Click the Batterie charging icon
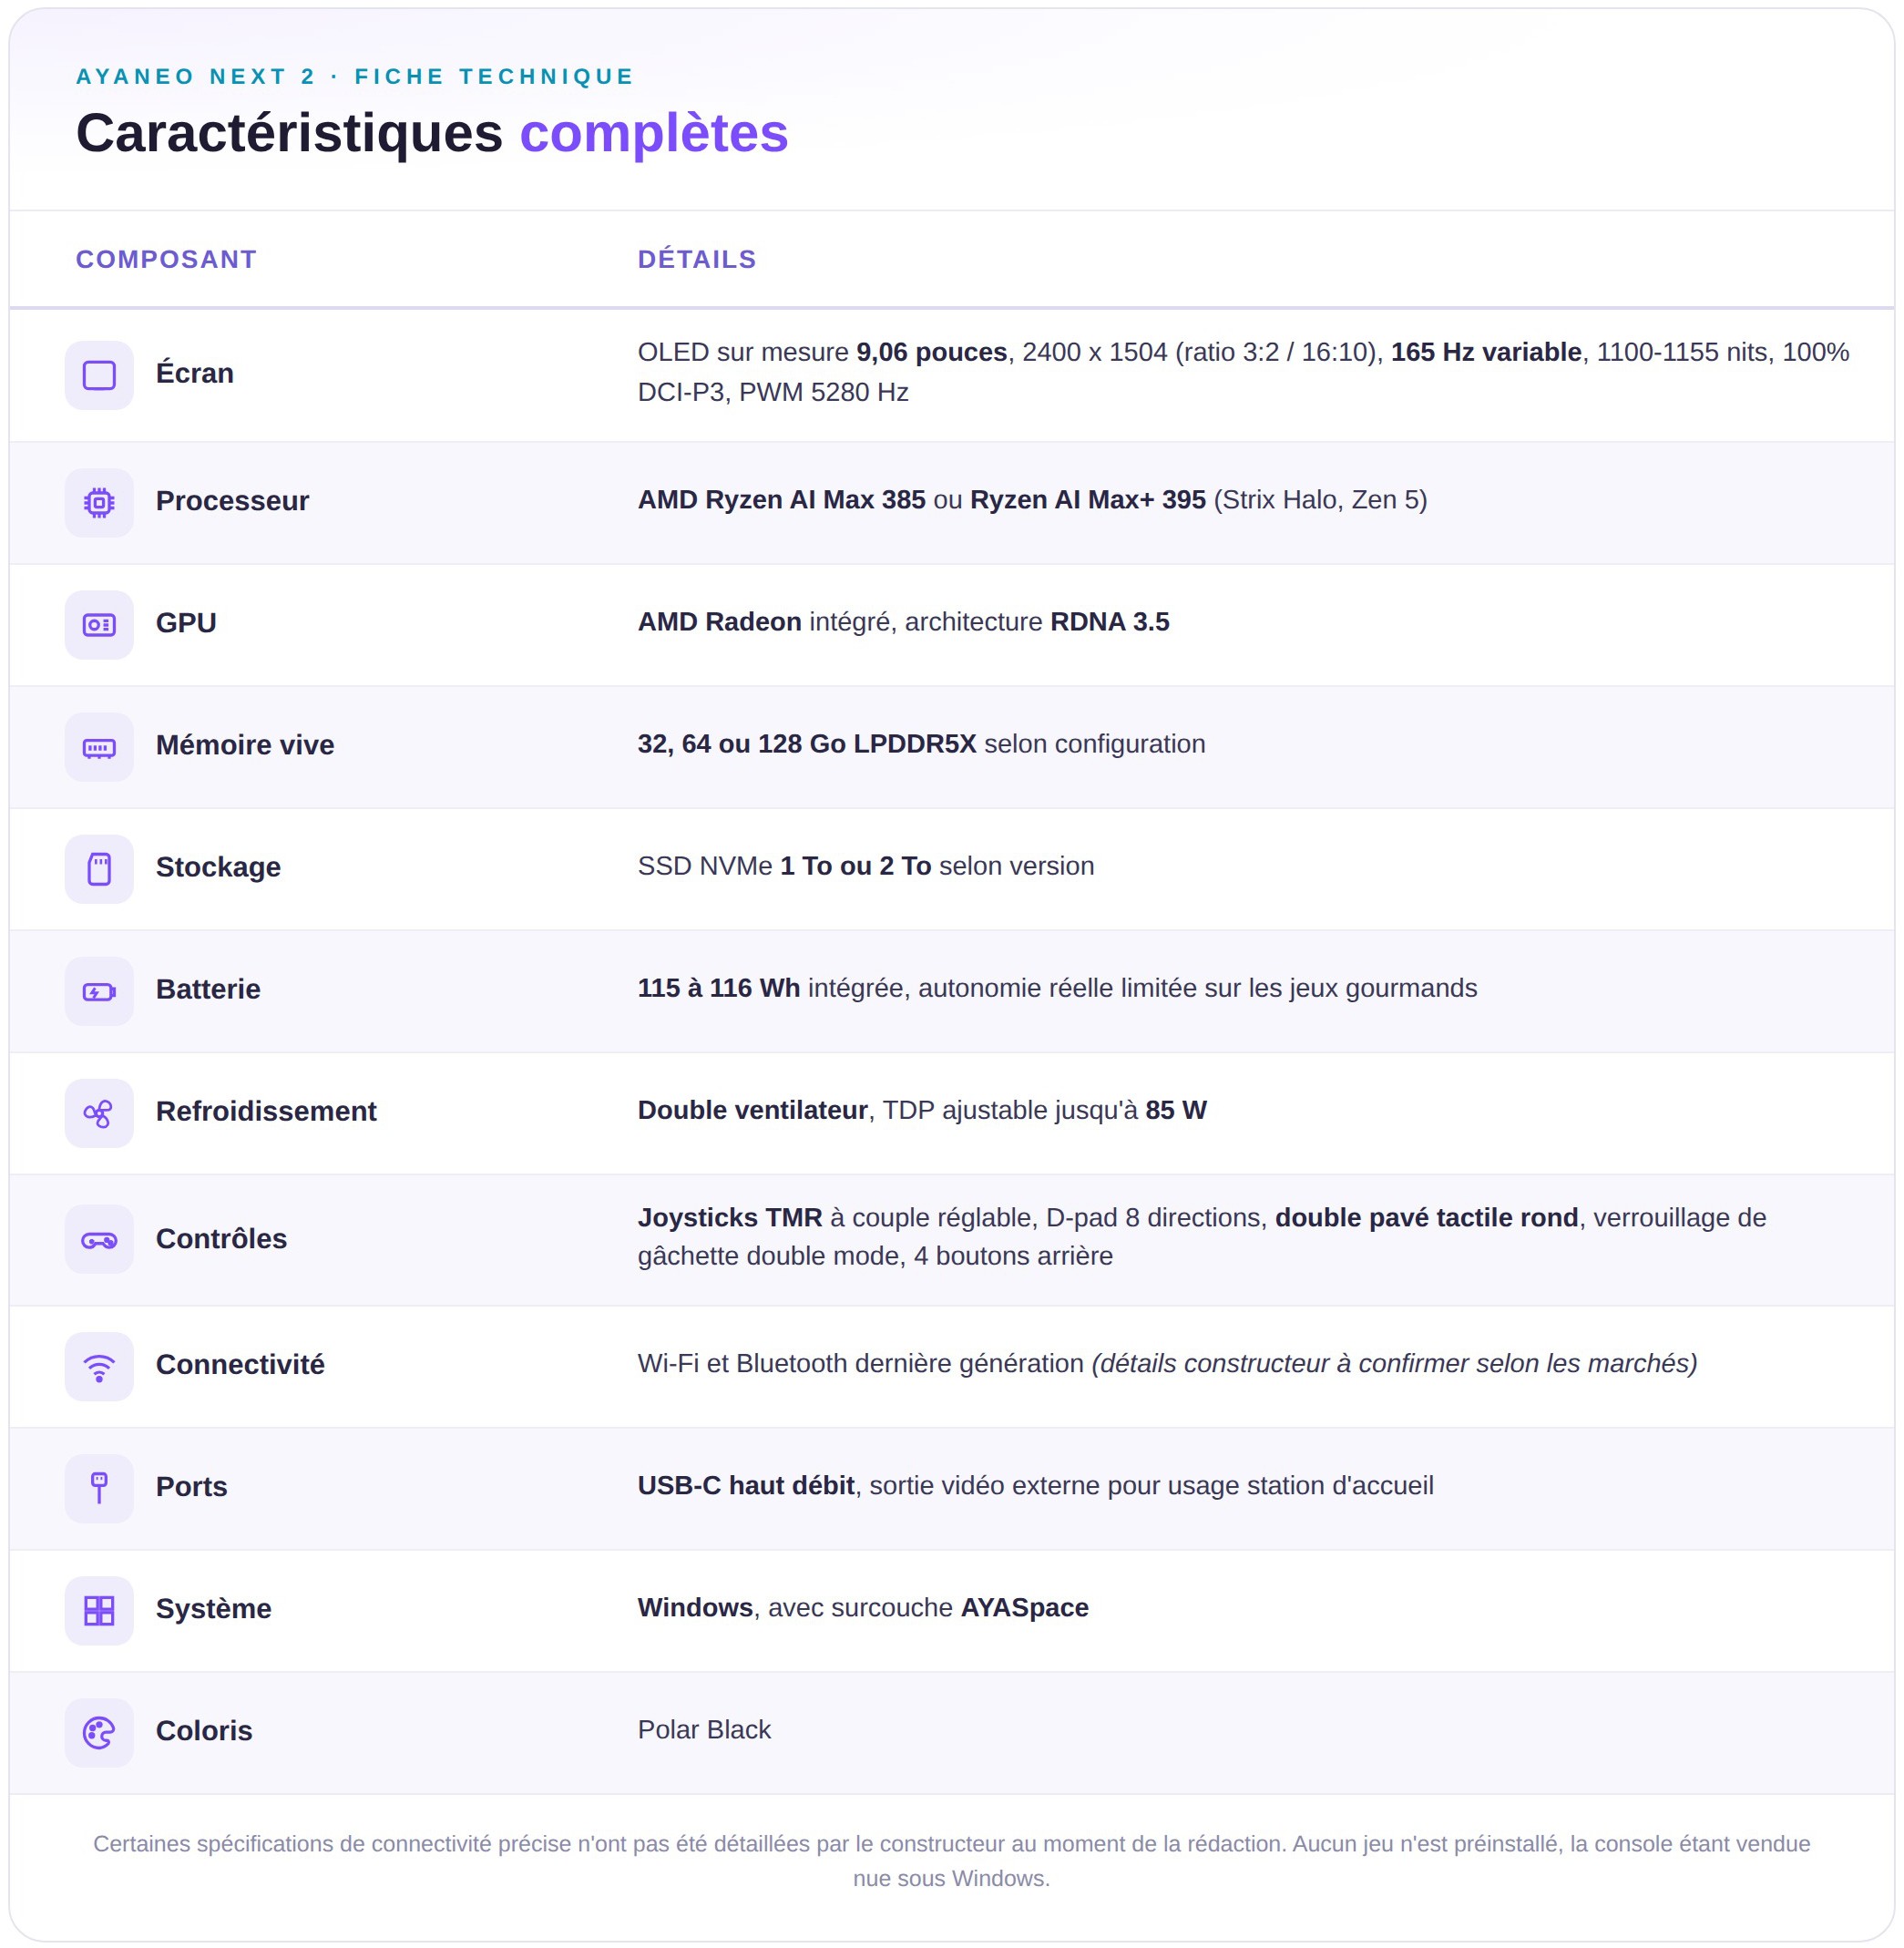 coord(99,991)
